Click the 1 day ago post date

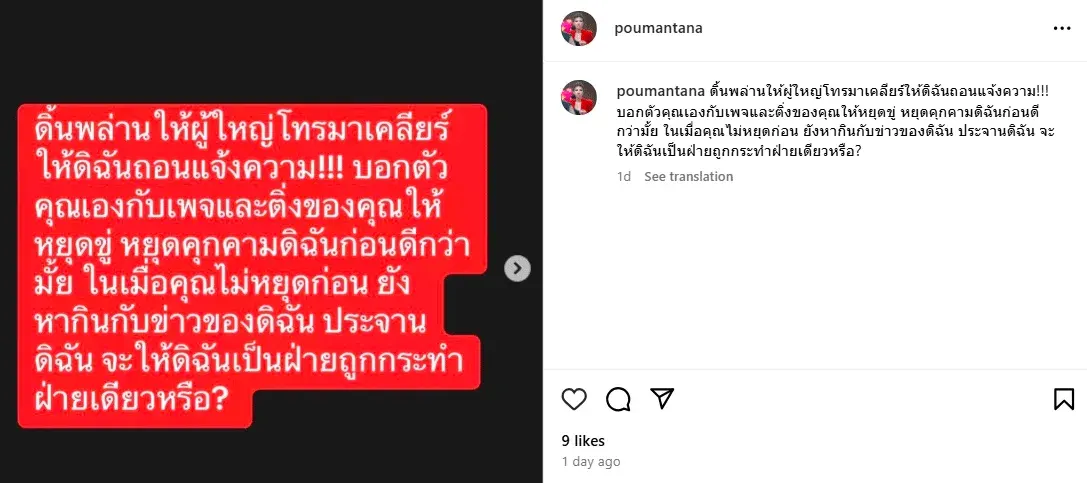click(x=591, y=462)
